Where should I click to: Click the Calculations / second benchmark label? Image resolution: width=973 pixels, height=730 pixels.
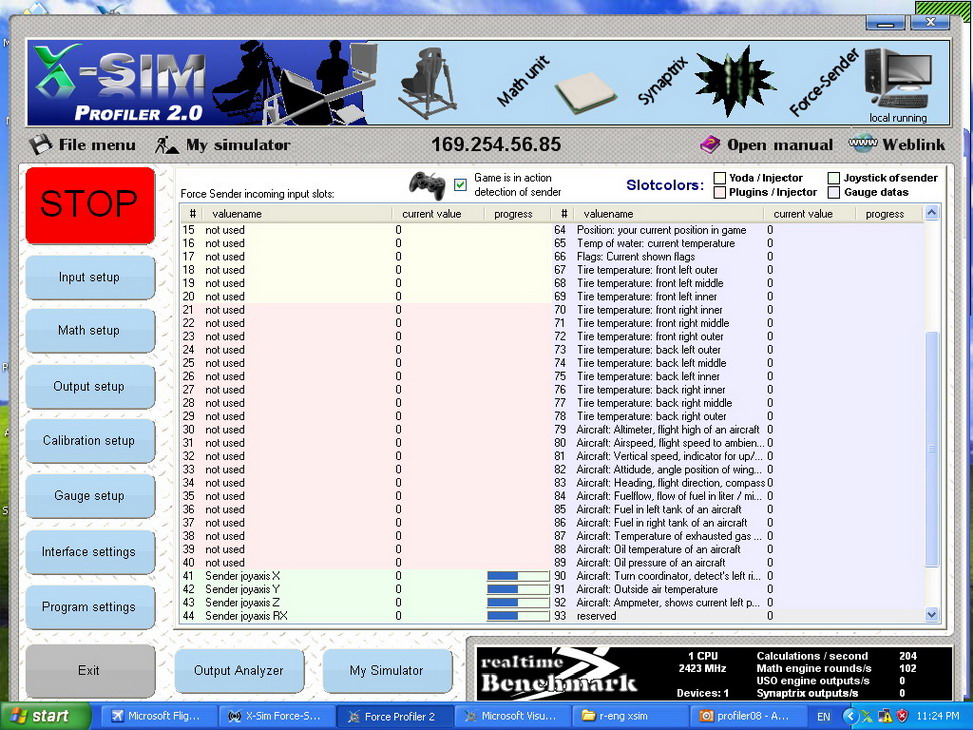point(812,656)
